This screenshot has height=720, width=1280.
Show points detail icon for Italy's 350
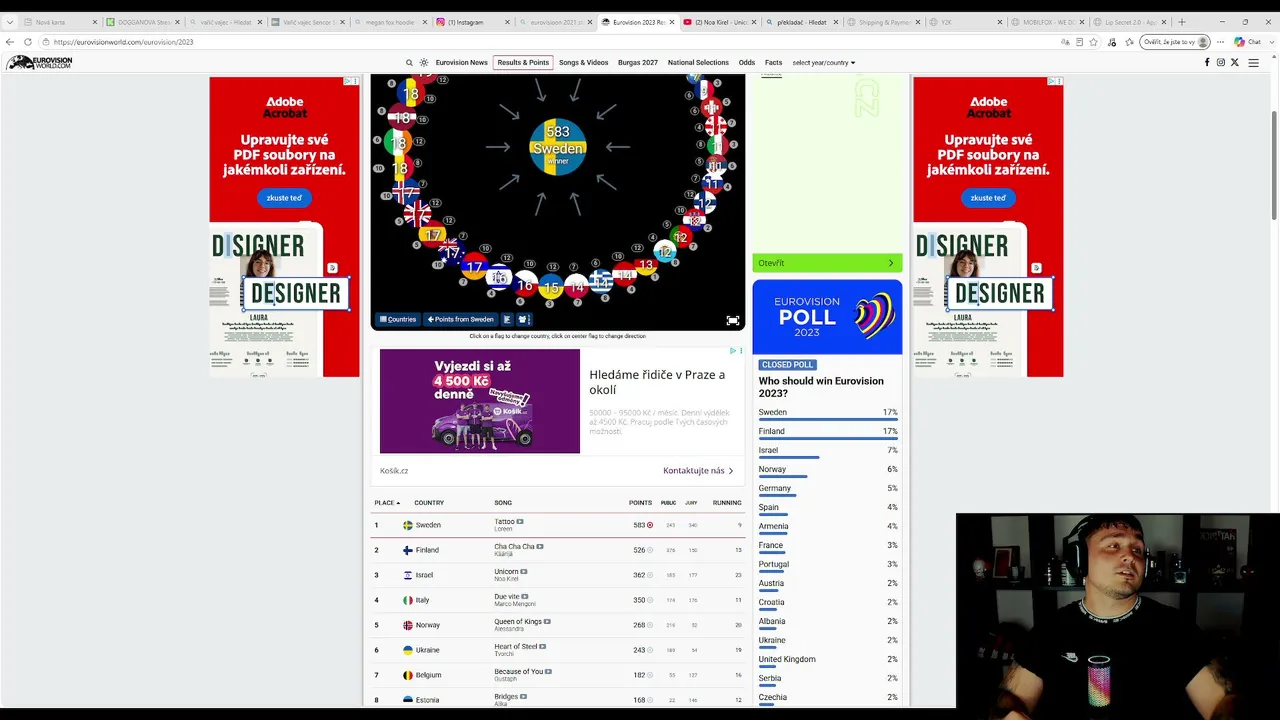tap(650, 600)
